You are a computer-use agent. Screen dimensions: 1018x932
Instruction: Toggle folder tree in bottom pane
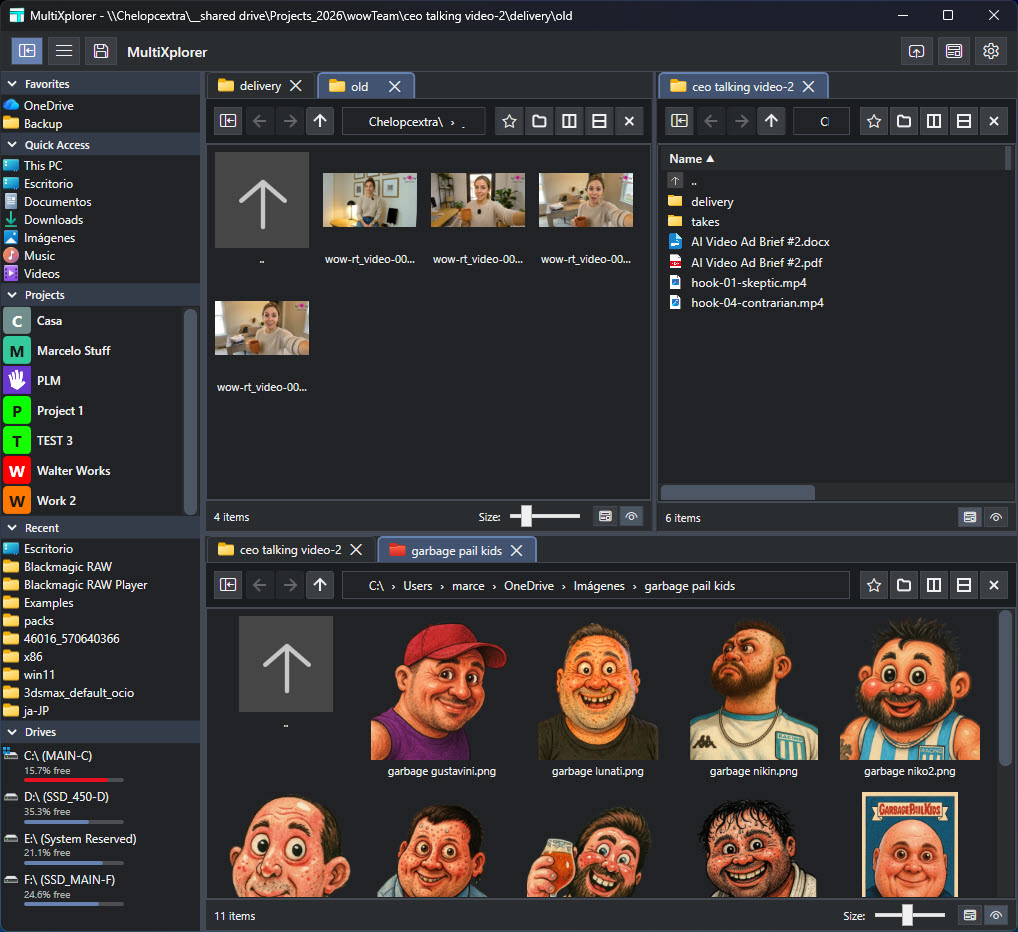point(228,585)
